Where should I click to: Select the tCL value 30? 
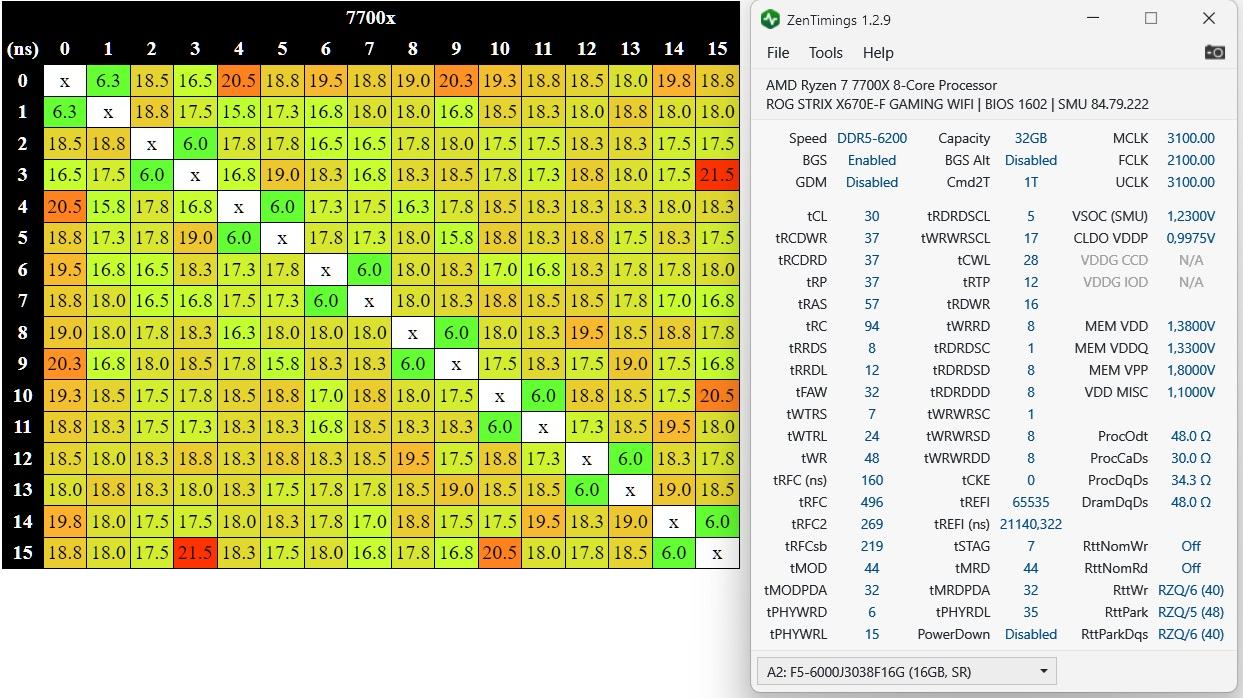click(872, 216)
